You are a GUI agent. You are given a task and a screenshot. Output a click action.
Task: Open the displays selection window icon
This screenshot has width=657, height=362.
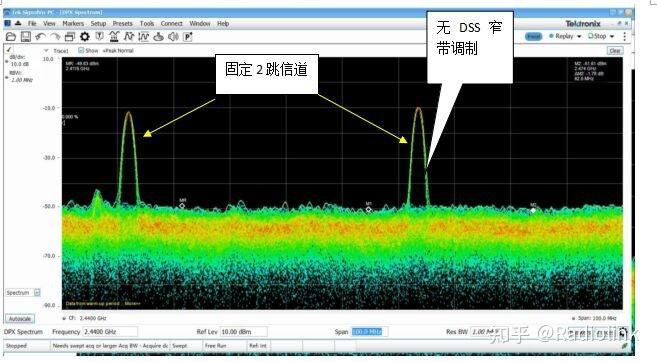[70, 37]
